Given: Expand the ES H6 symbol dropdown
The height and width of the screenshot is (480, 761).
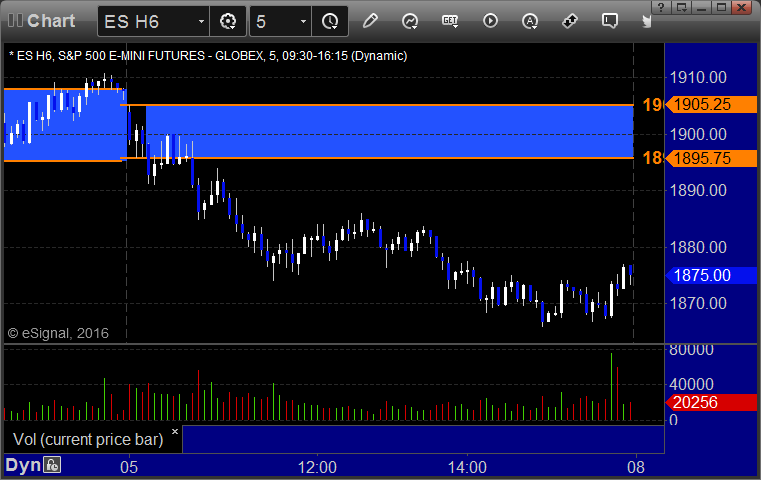Looking at the screenshot, I should [x=201, y=21].
